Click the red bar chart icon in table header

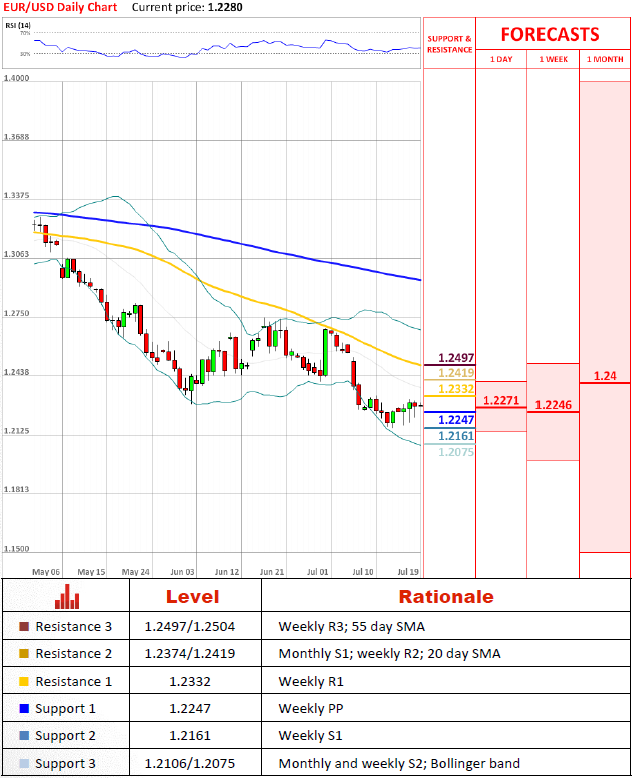[67, 597]
